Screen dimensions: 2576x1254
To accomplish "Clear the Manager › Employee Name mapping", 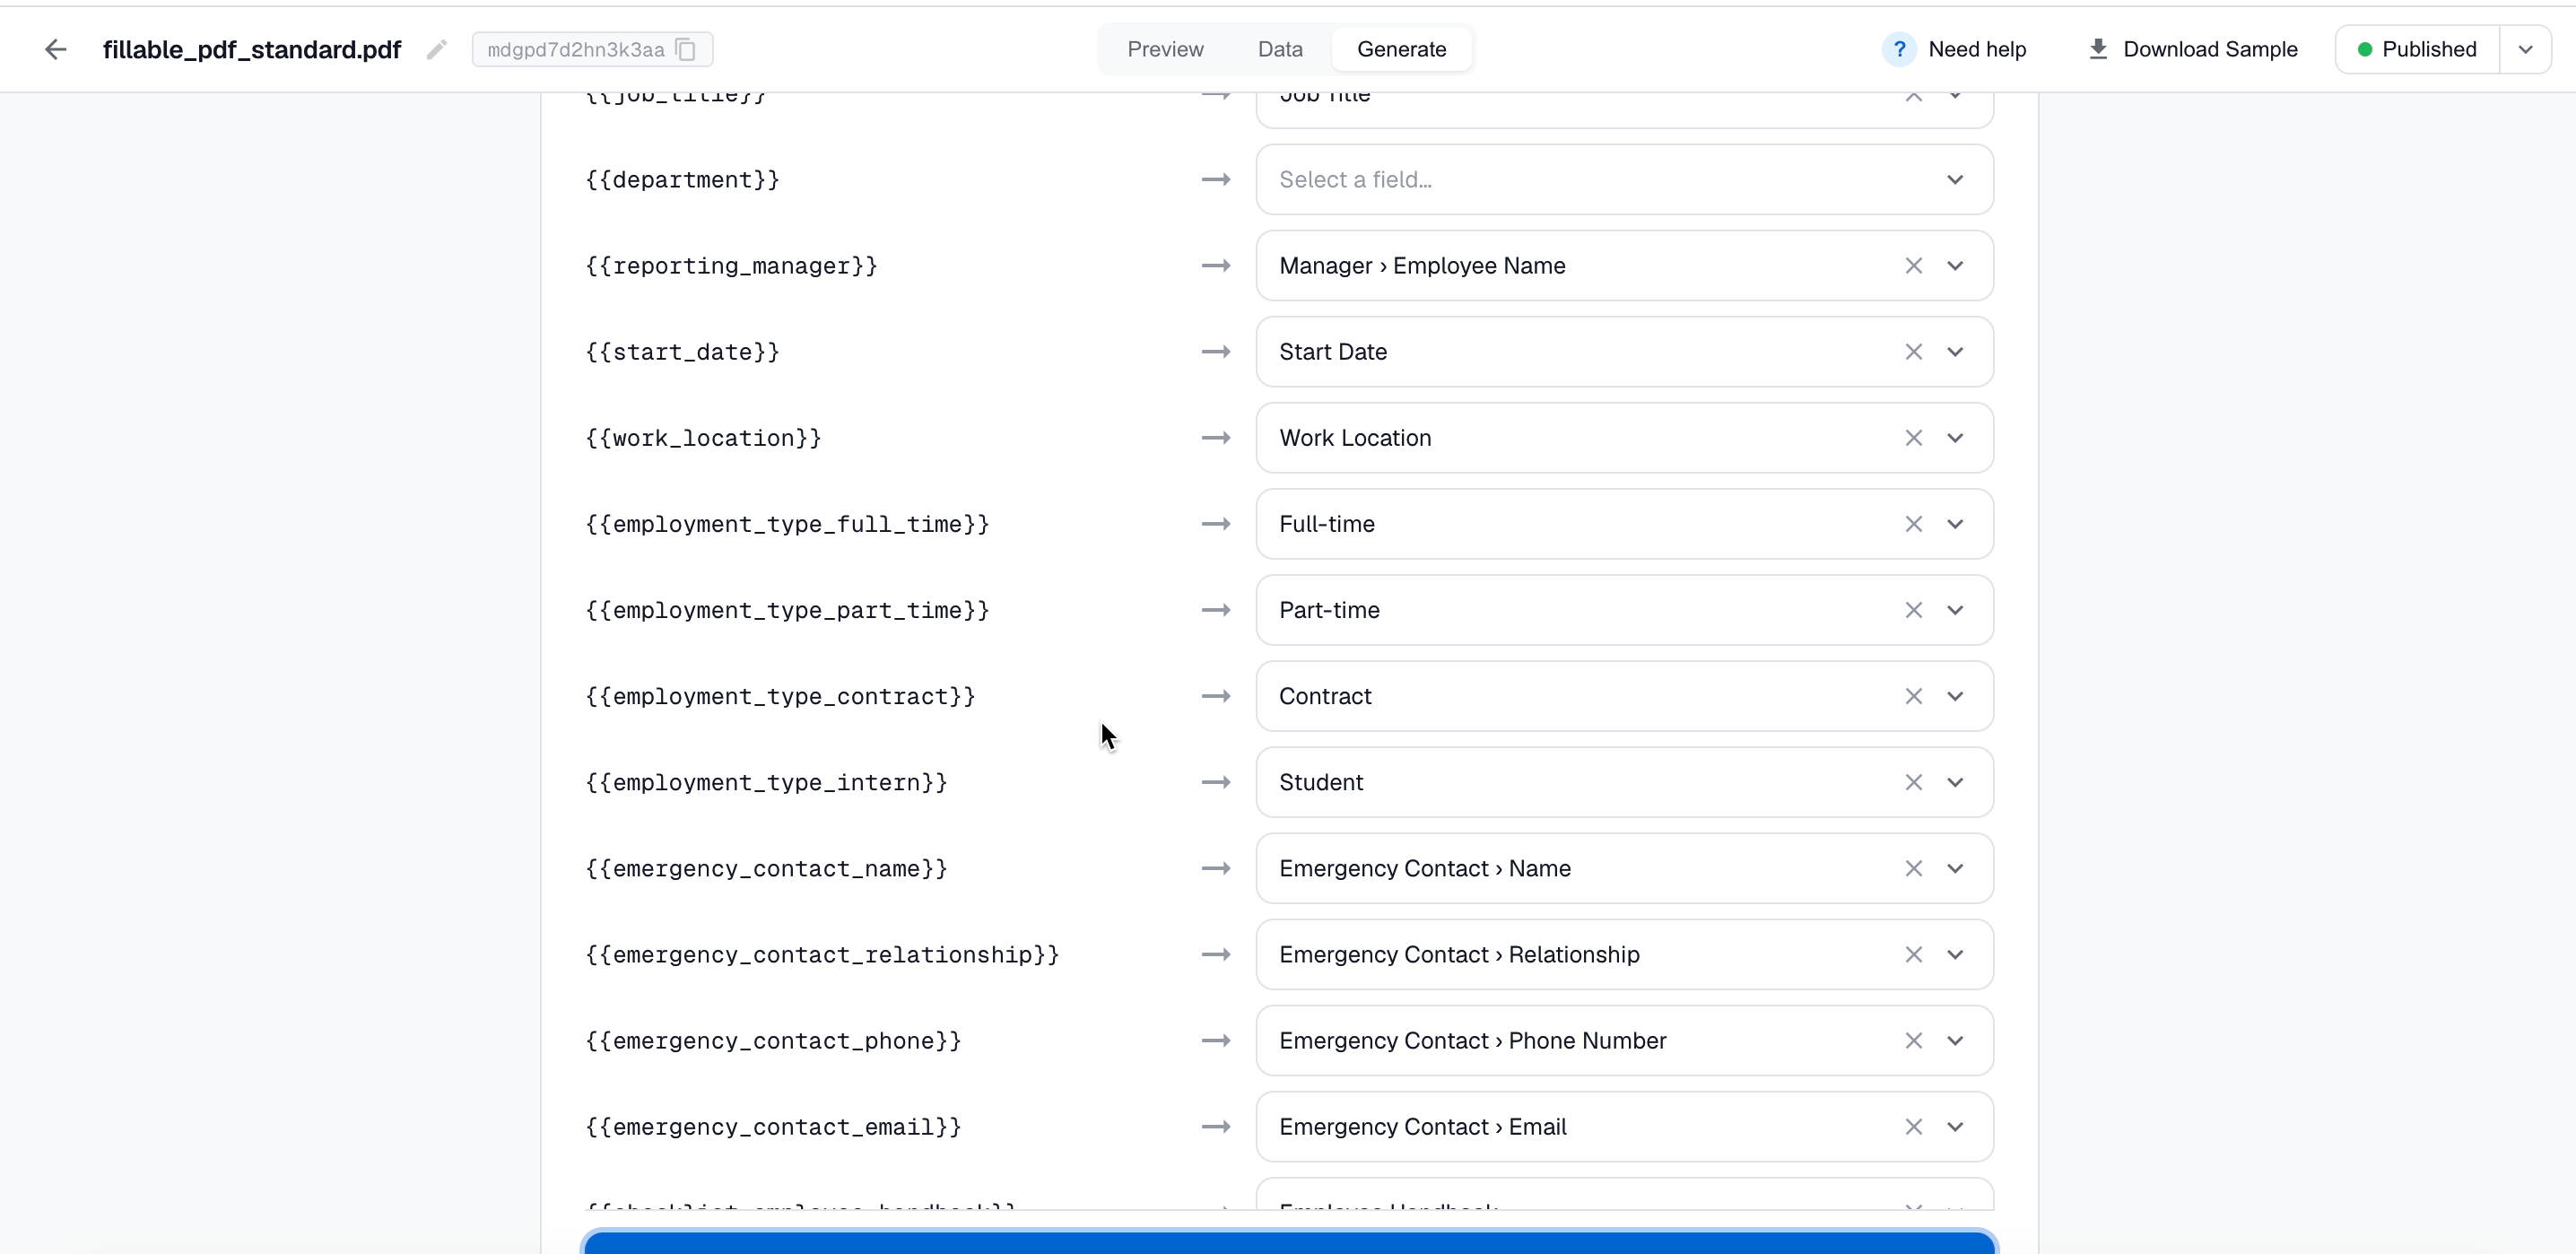I will (1913, 265).
